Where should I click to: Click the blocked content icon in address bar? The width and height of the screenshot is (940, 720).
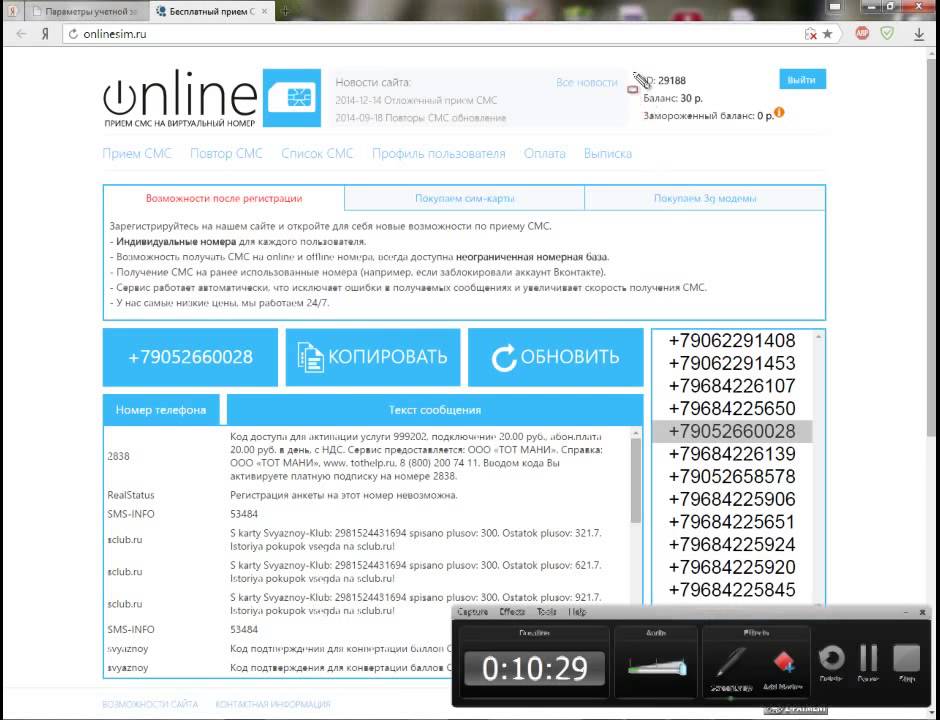point(811,34)
